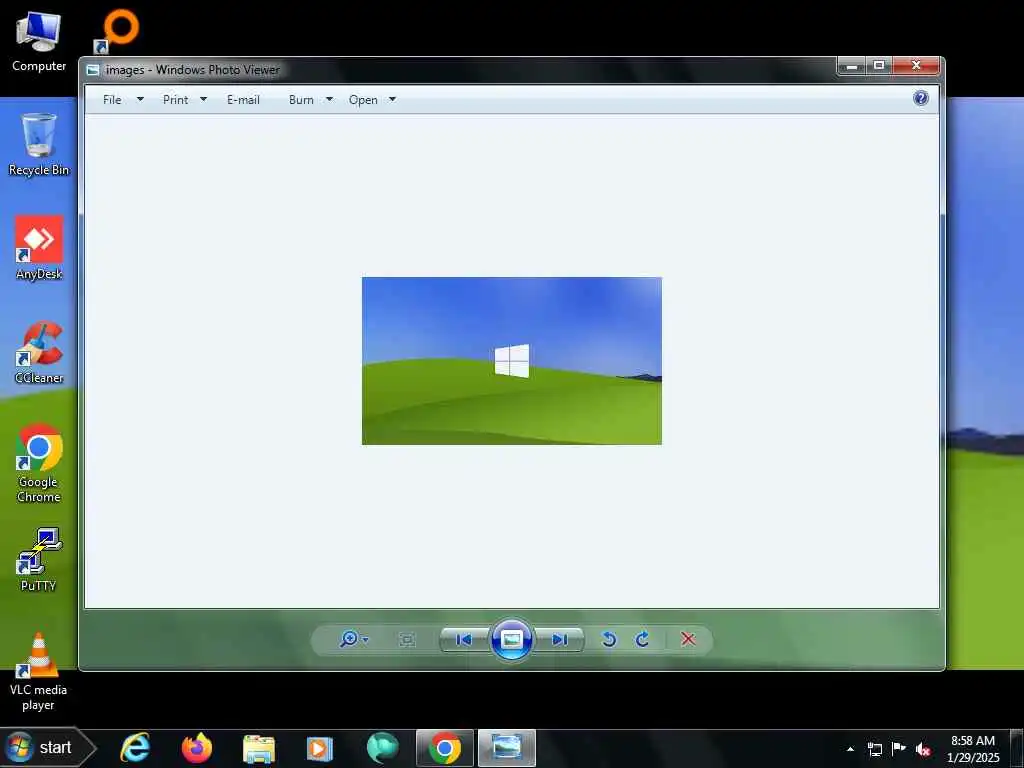Click Photo Viewer taskbar button

(x=507, y=748)
